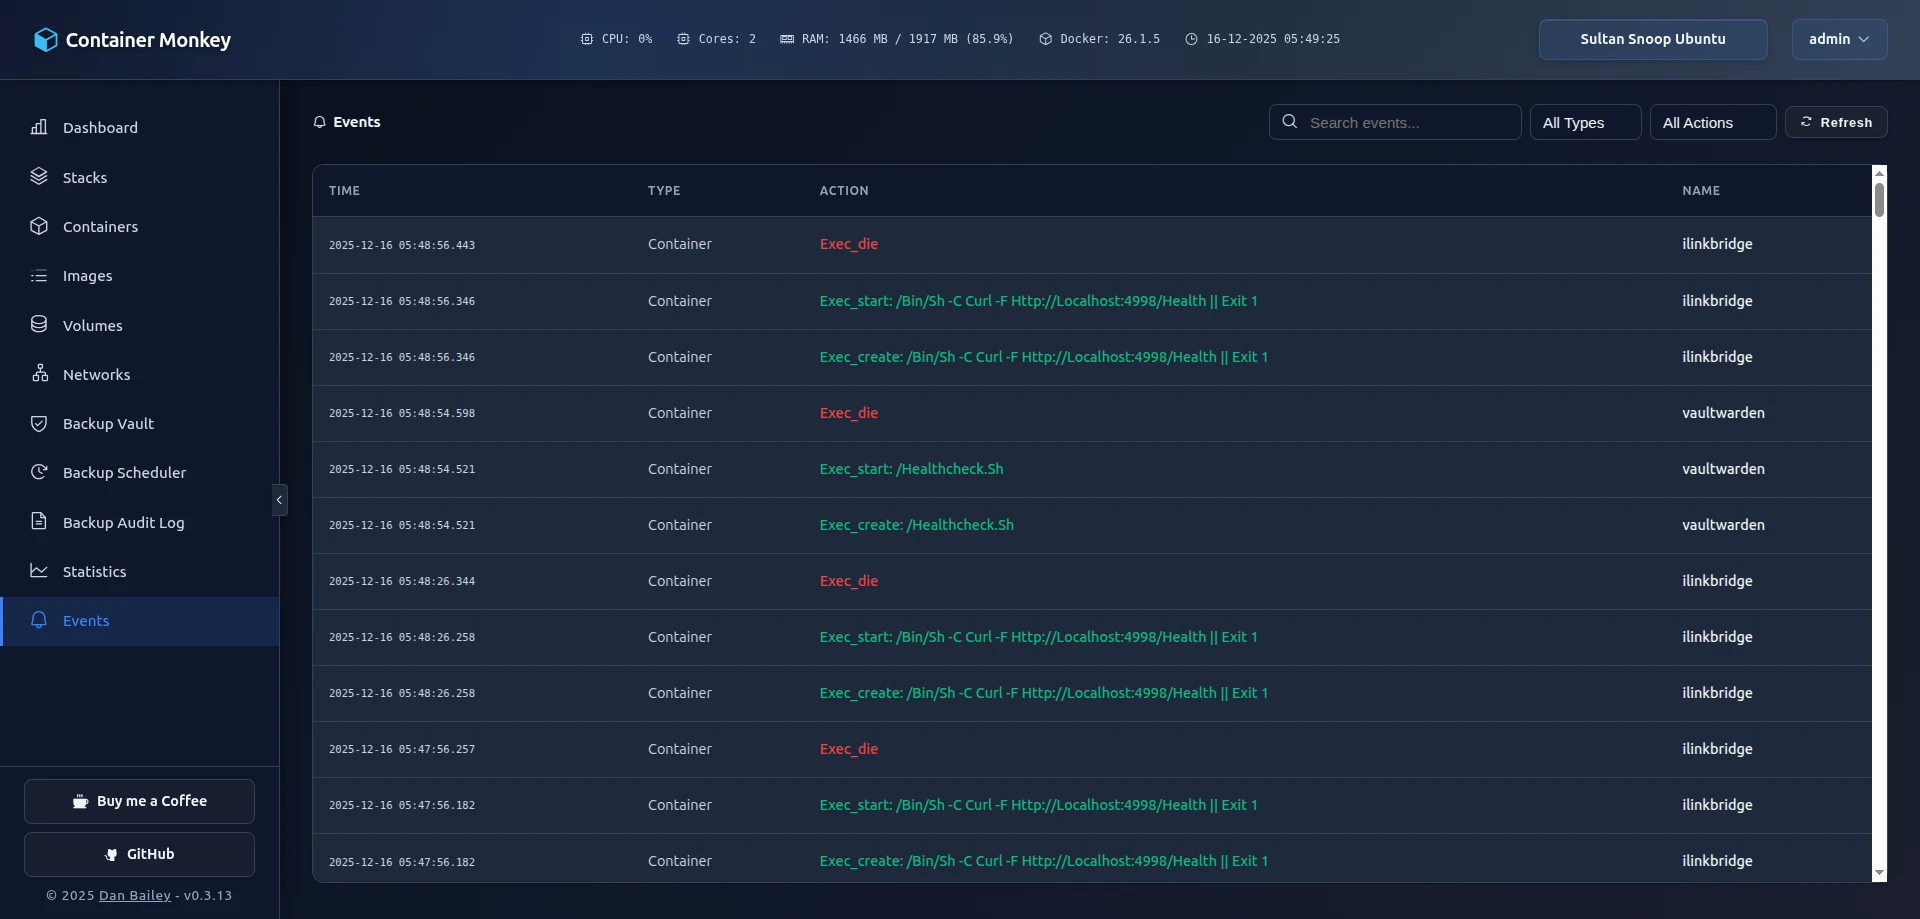Select the Sultan Snoop Ubuntu host
Image resolution: width=1920 pixels, height=919 pixels.
pos(1652,39)
